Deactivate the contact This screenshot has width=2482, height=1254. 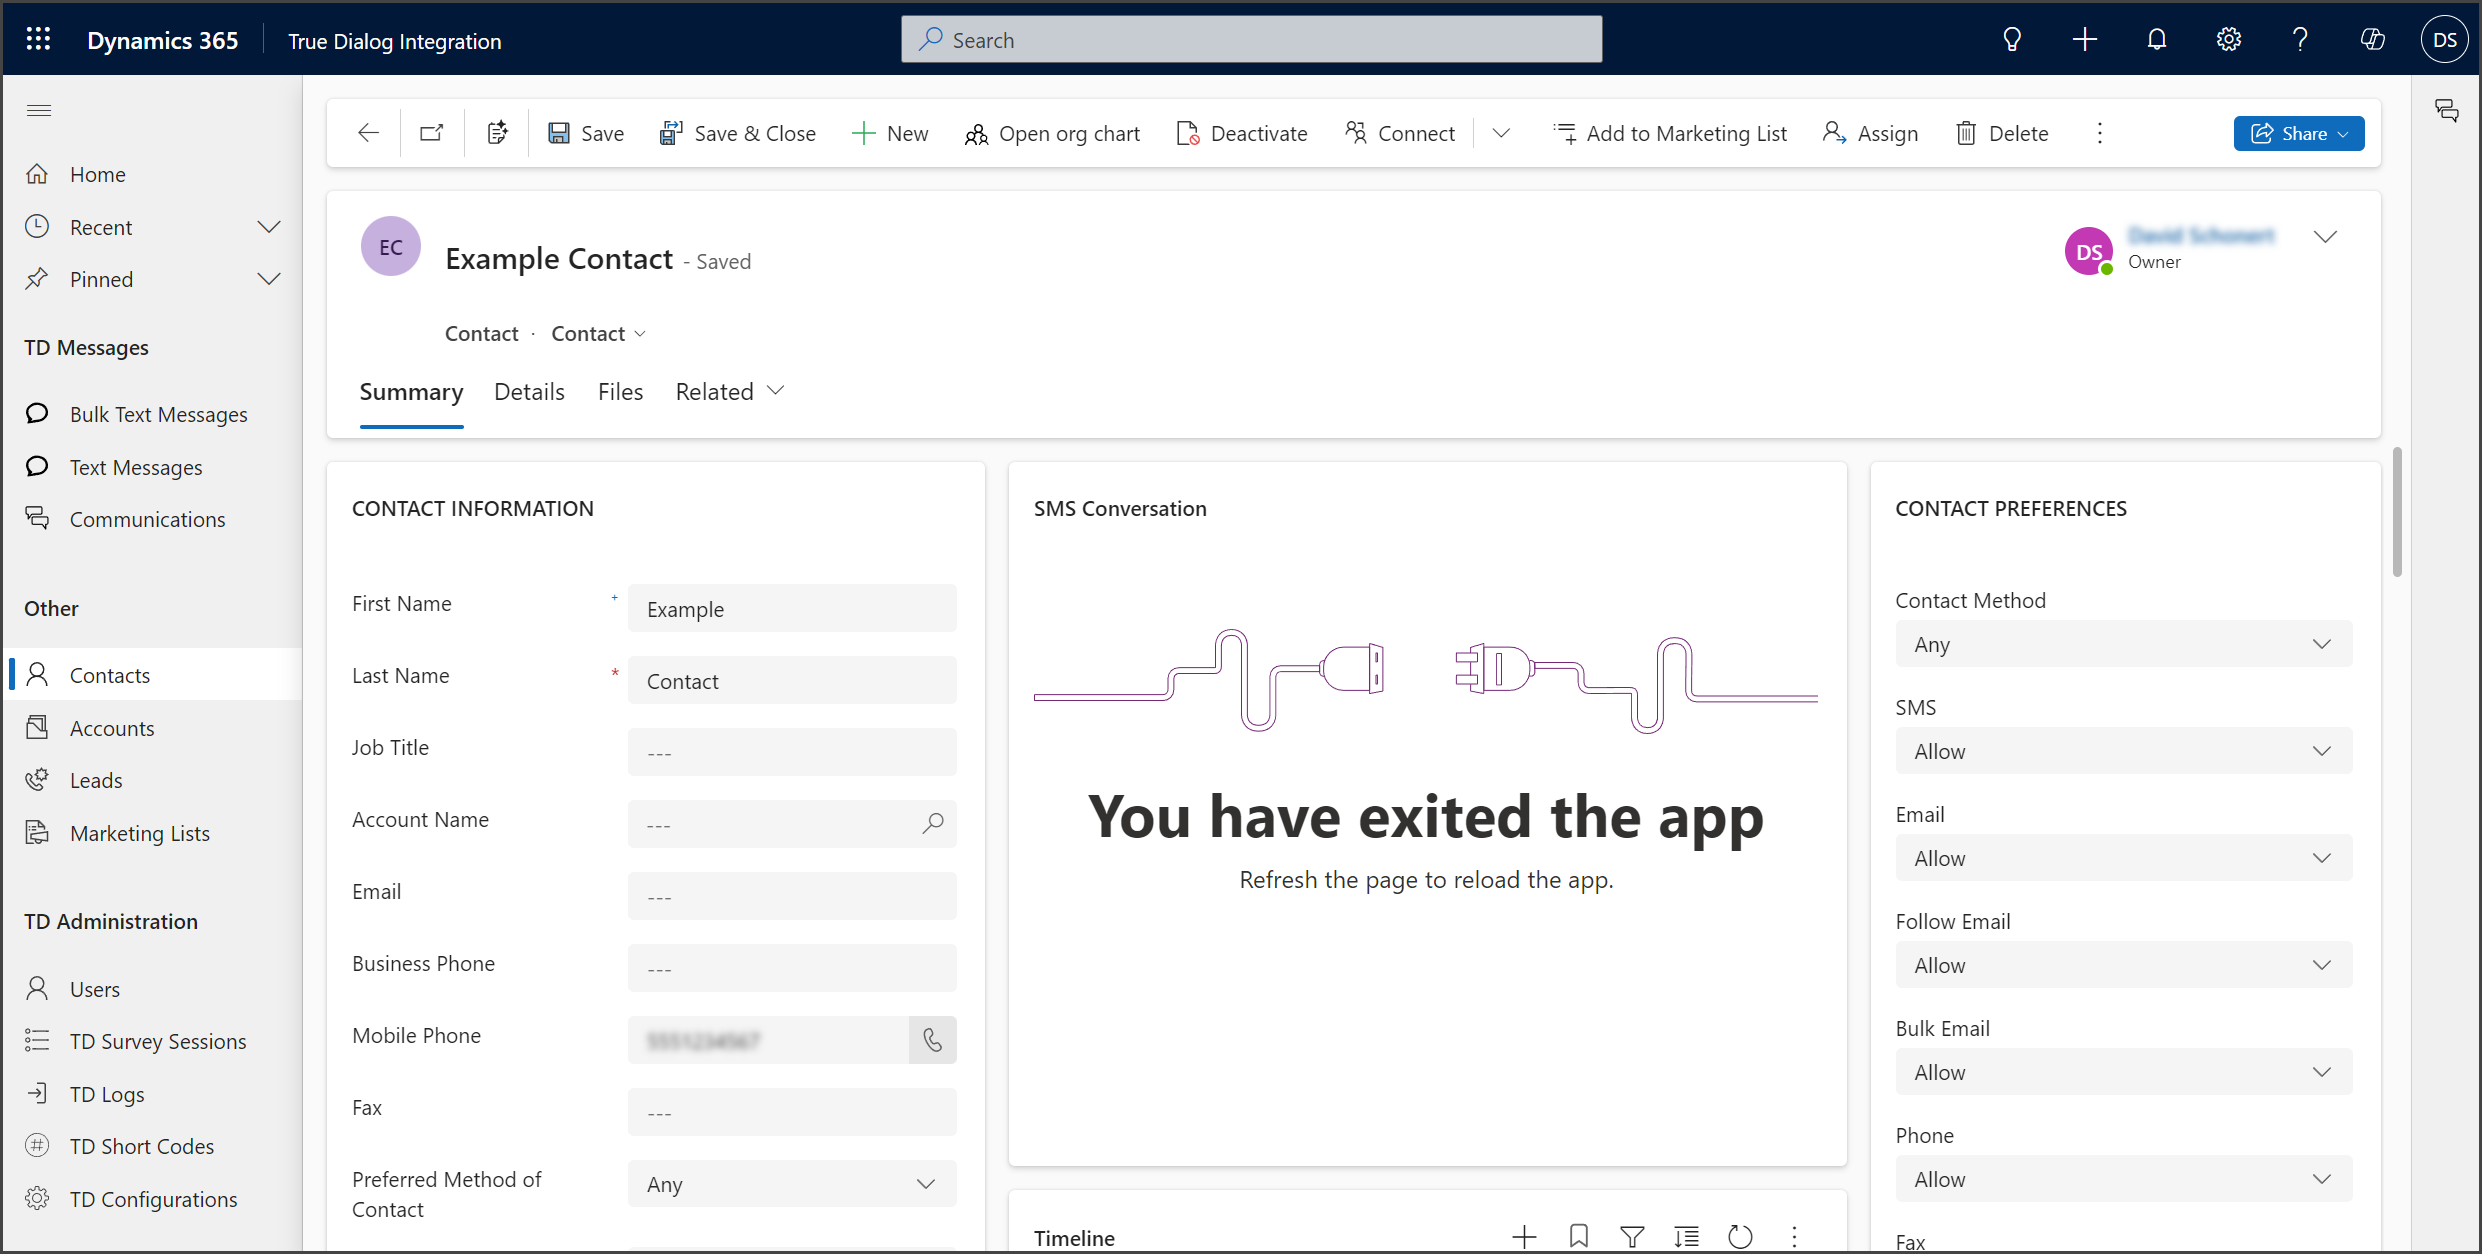pos(1242,133)
